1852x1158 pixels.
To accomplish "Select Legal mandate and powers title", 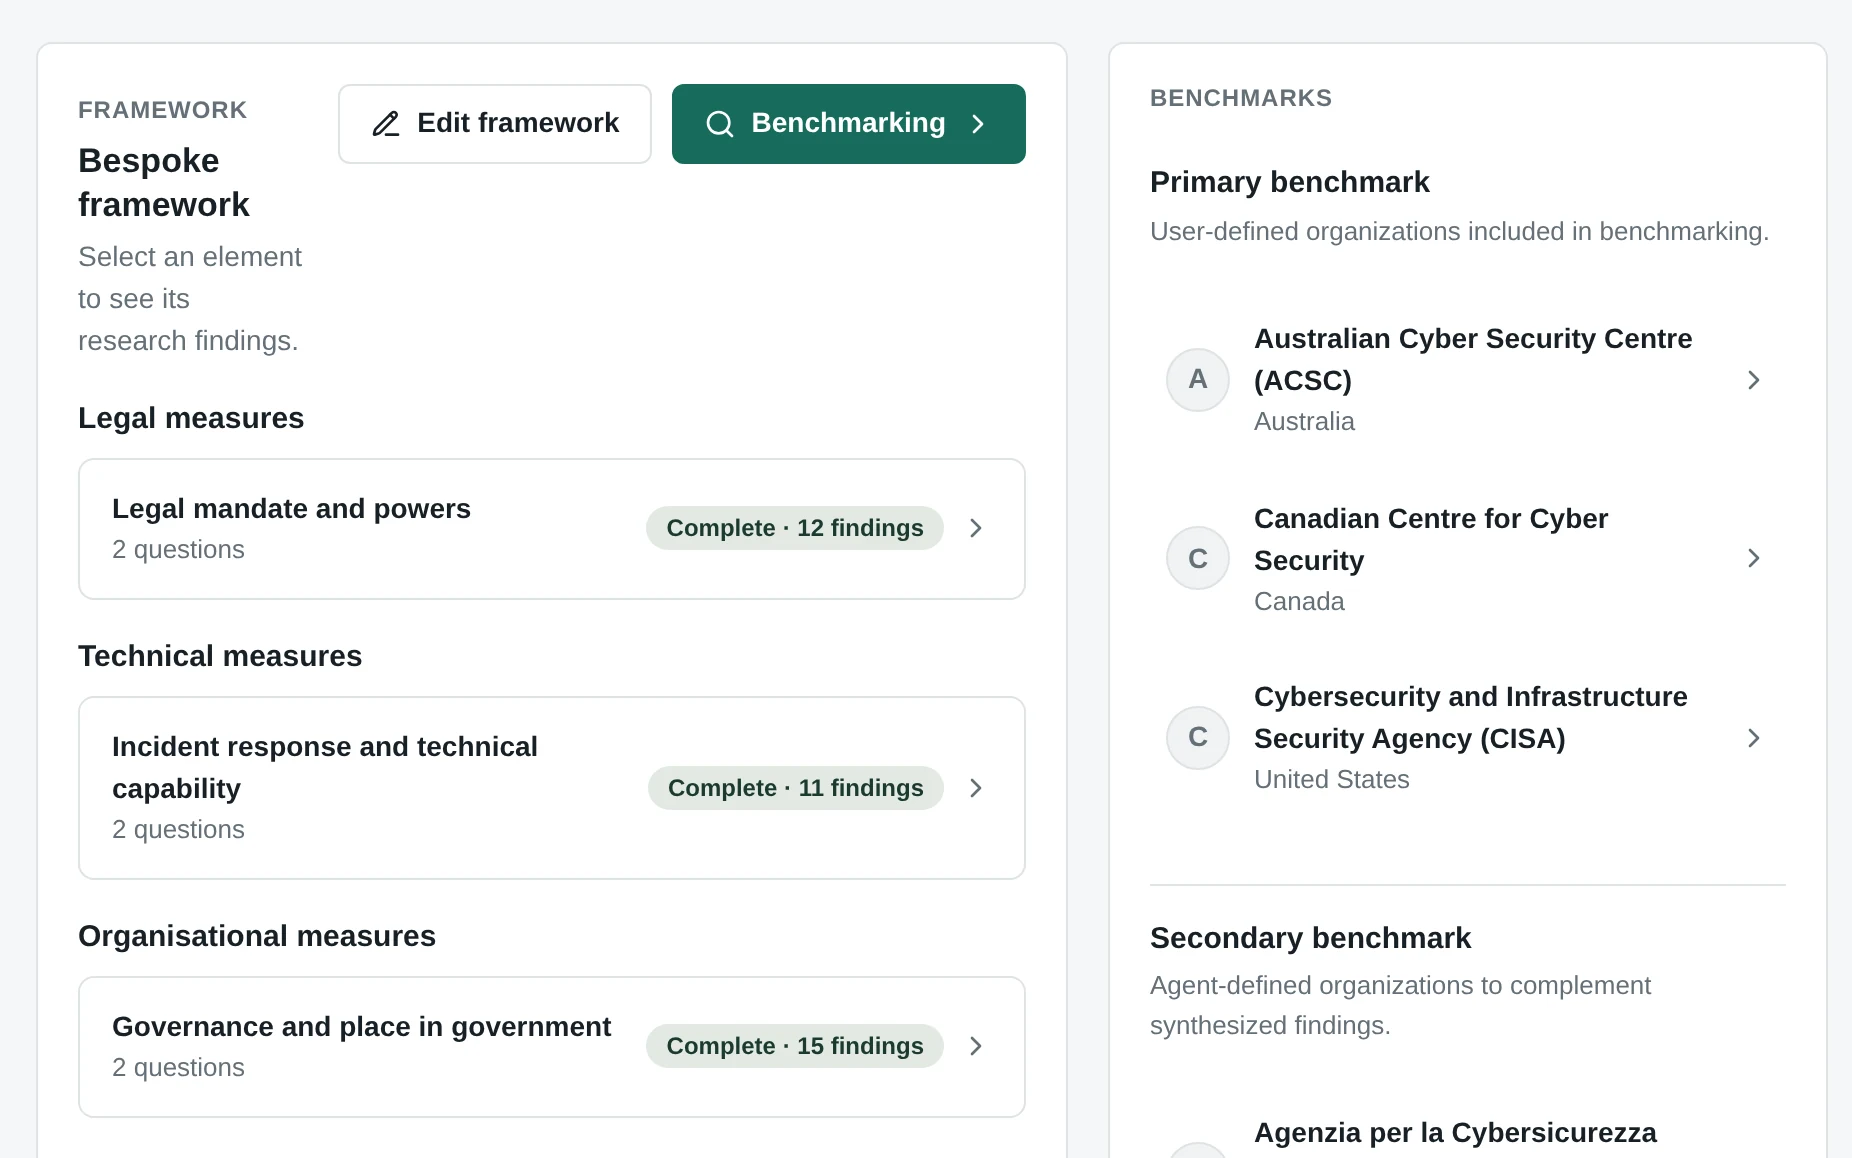I will click(291, 509).
